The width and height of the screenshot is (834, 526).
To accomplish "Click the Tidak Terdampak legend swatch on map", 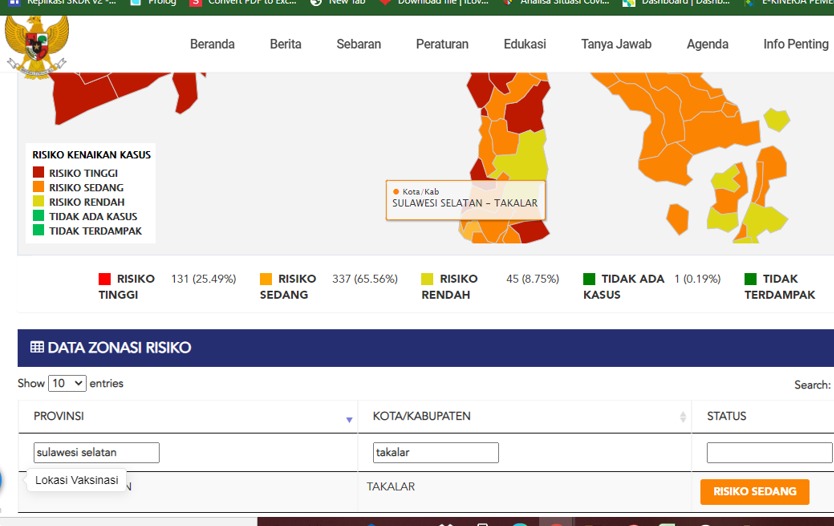I will pos(38,230).
